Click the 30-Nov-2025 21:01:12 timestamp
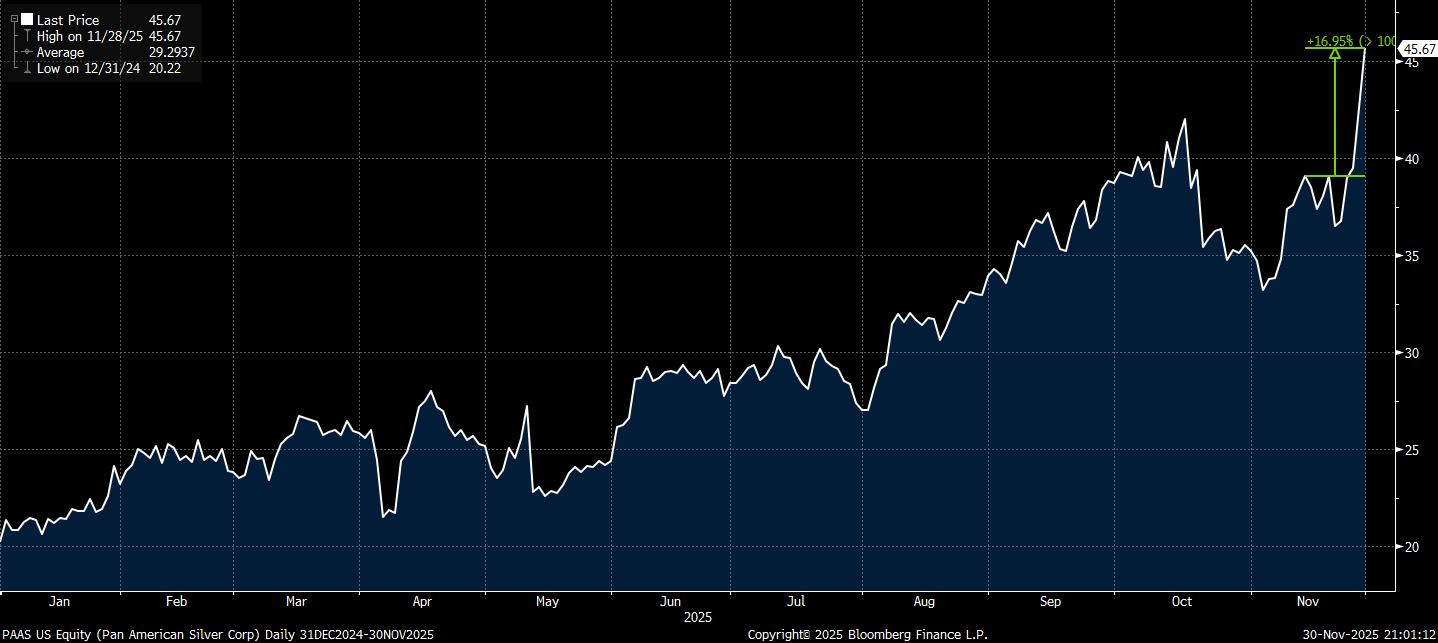Screen dimensions: 1438x643 [1369, 635]
